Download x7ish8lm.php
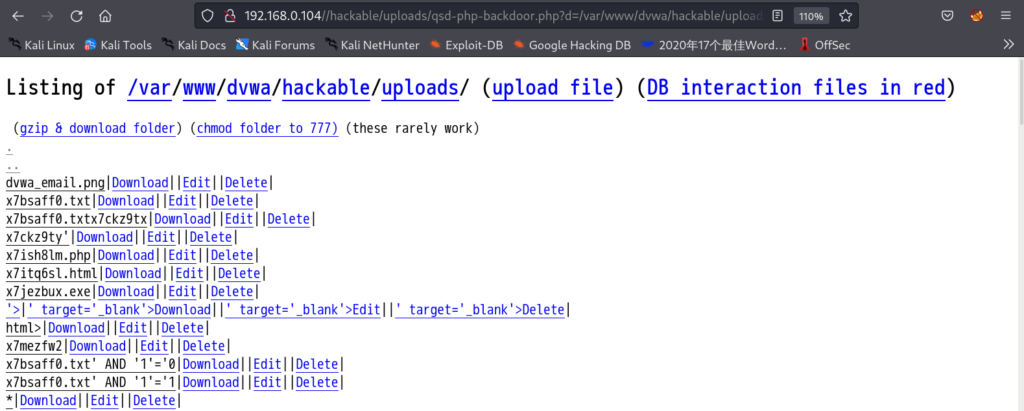 pos(126,255)
